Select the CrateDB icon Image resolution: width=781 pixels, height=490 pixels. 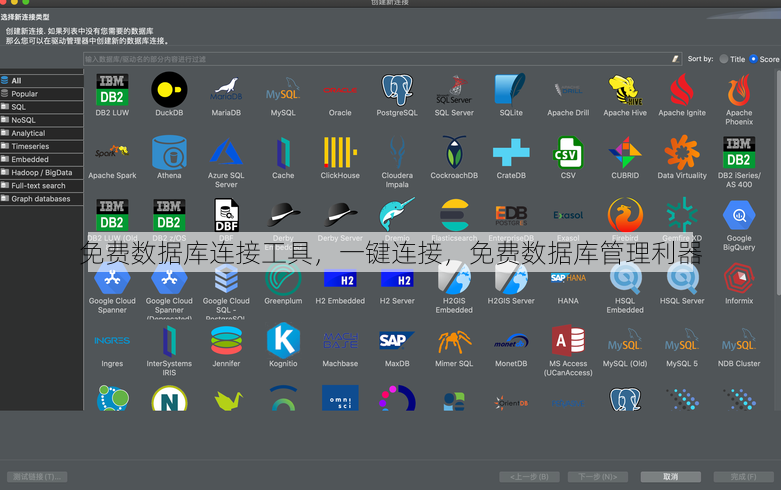point(511,152)
